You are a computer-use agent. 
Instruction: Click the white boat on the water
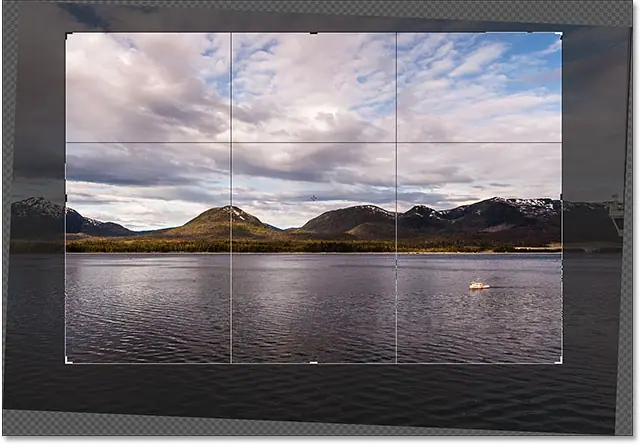pyautogui.click(x=479, y=286)
